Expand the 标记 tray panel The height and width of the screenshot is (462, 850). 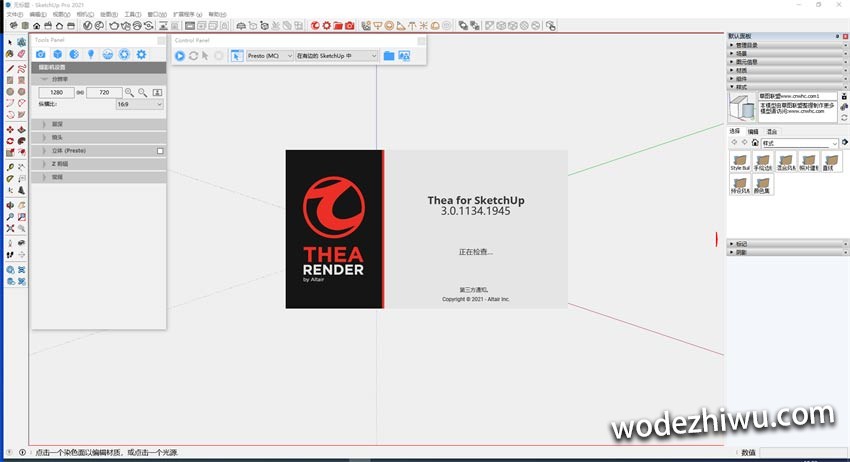click(787, 244)
